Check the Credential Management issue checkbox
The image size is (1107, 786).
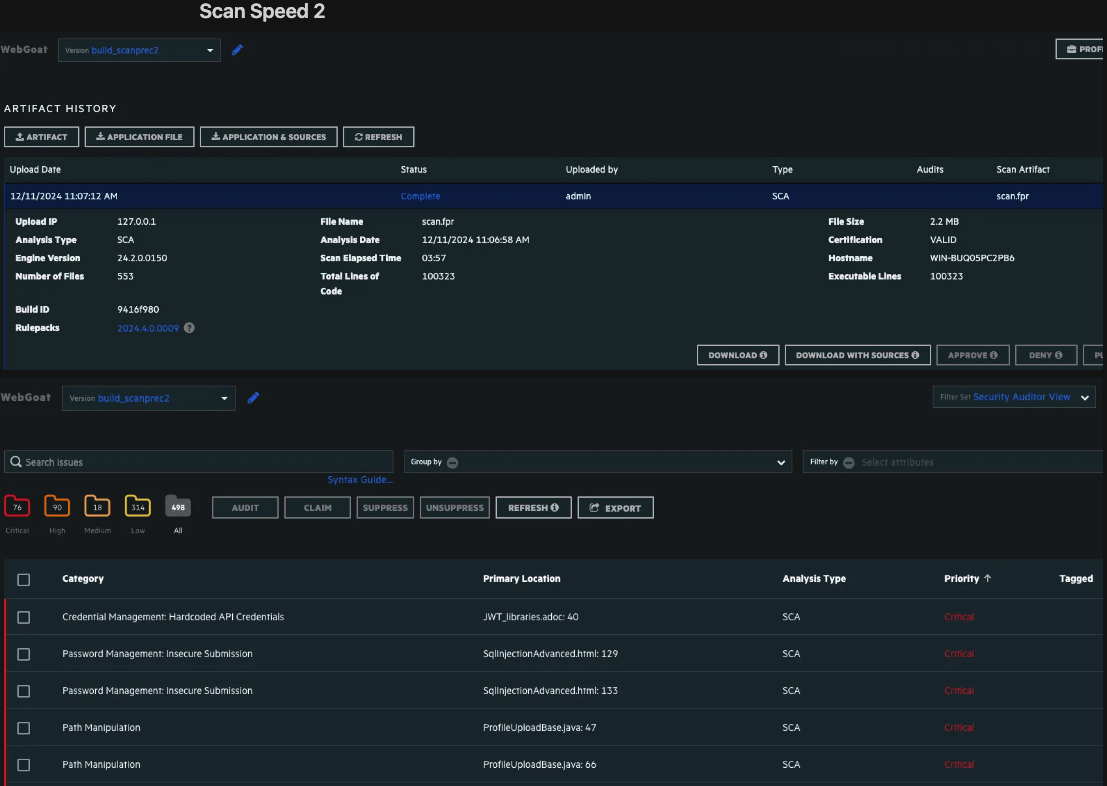tap(22, 617)
